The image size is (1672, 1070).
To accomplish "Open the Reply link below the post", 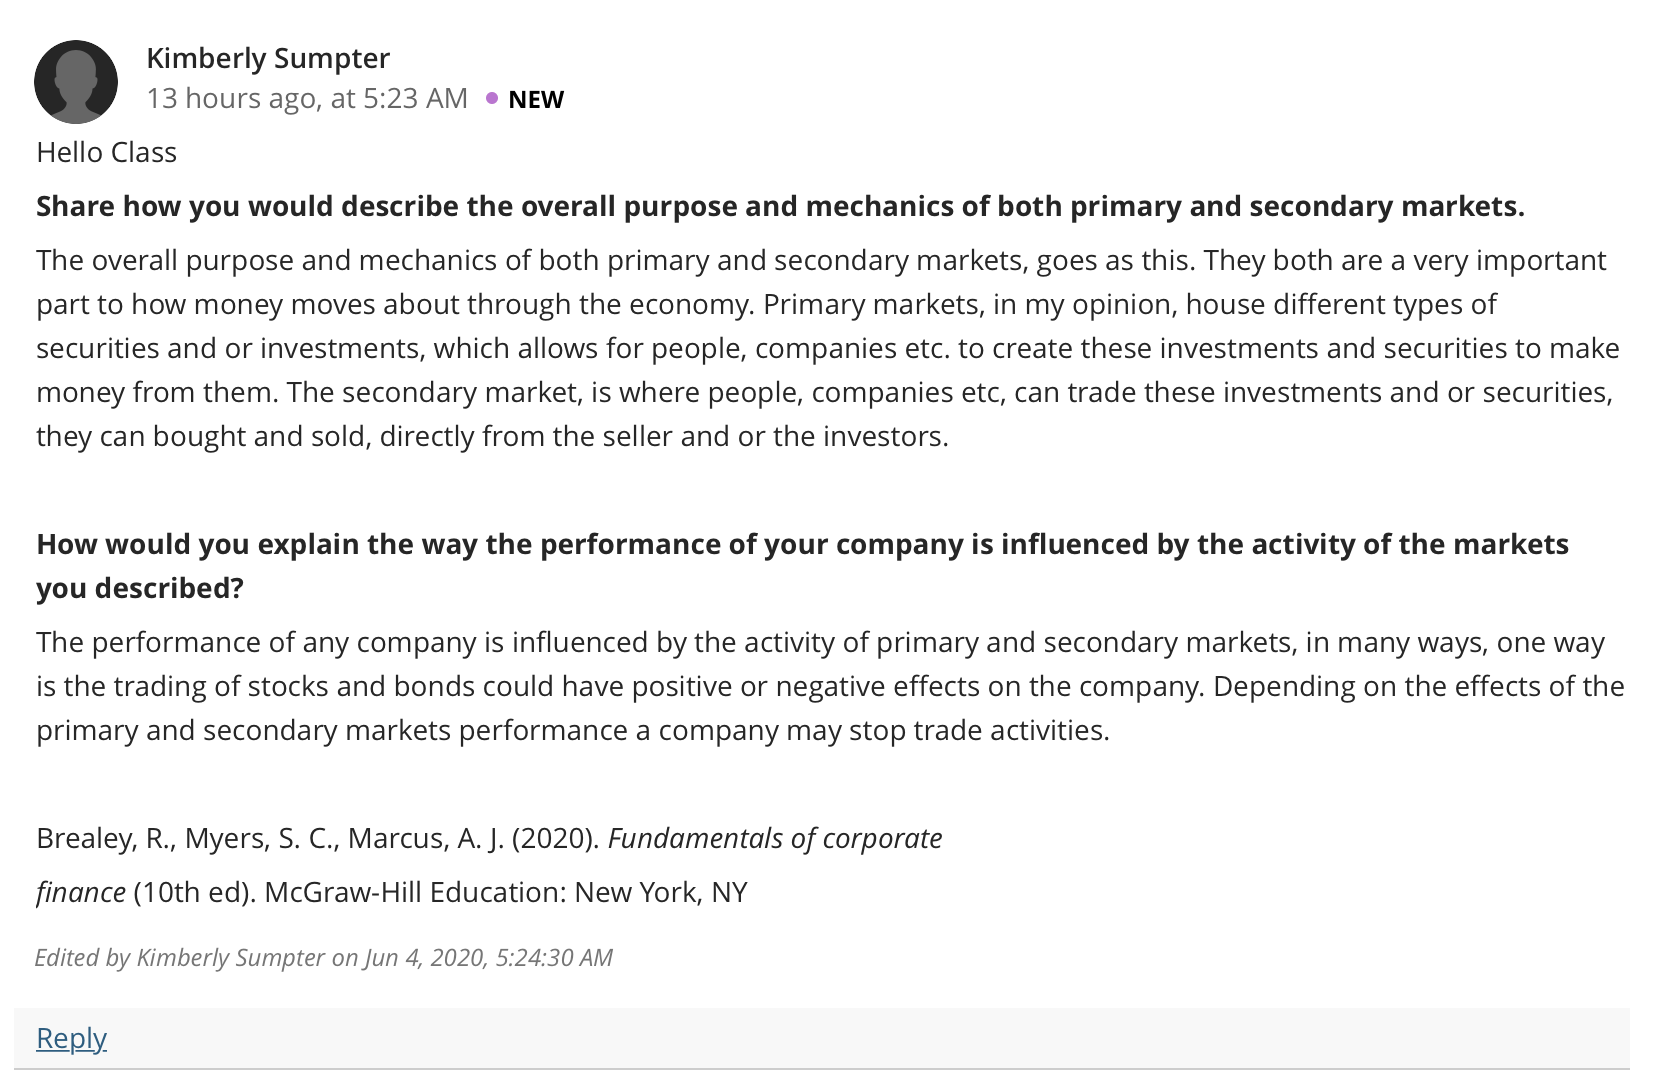I will [x=71, y=1037].
